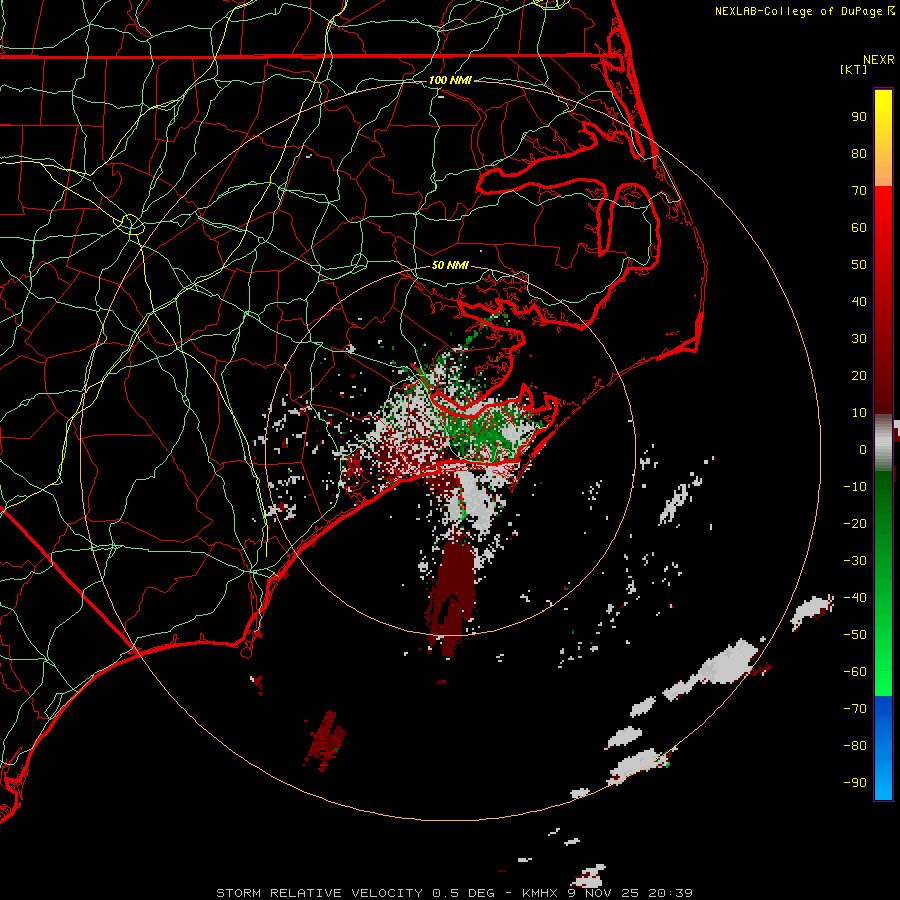Click the -90 value on the velocity scale
The width and height of the screenshot is (900, 900).
pos(855,783)
